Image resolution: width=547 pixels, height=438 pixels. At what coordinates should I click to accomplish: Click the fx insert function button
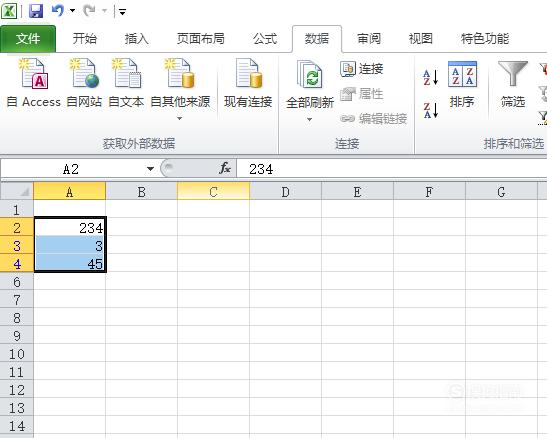tap(225, 169)
